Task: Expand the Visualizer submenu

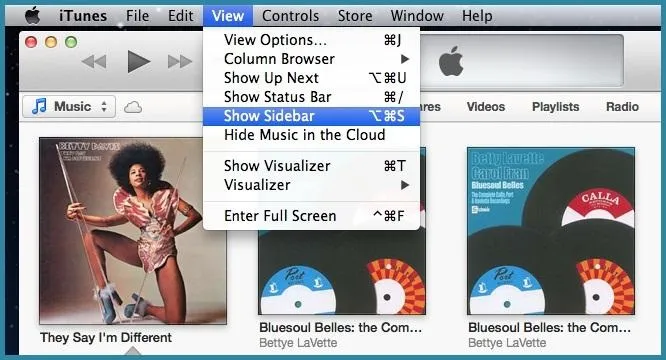Action: pos(311,185)
